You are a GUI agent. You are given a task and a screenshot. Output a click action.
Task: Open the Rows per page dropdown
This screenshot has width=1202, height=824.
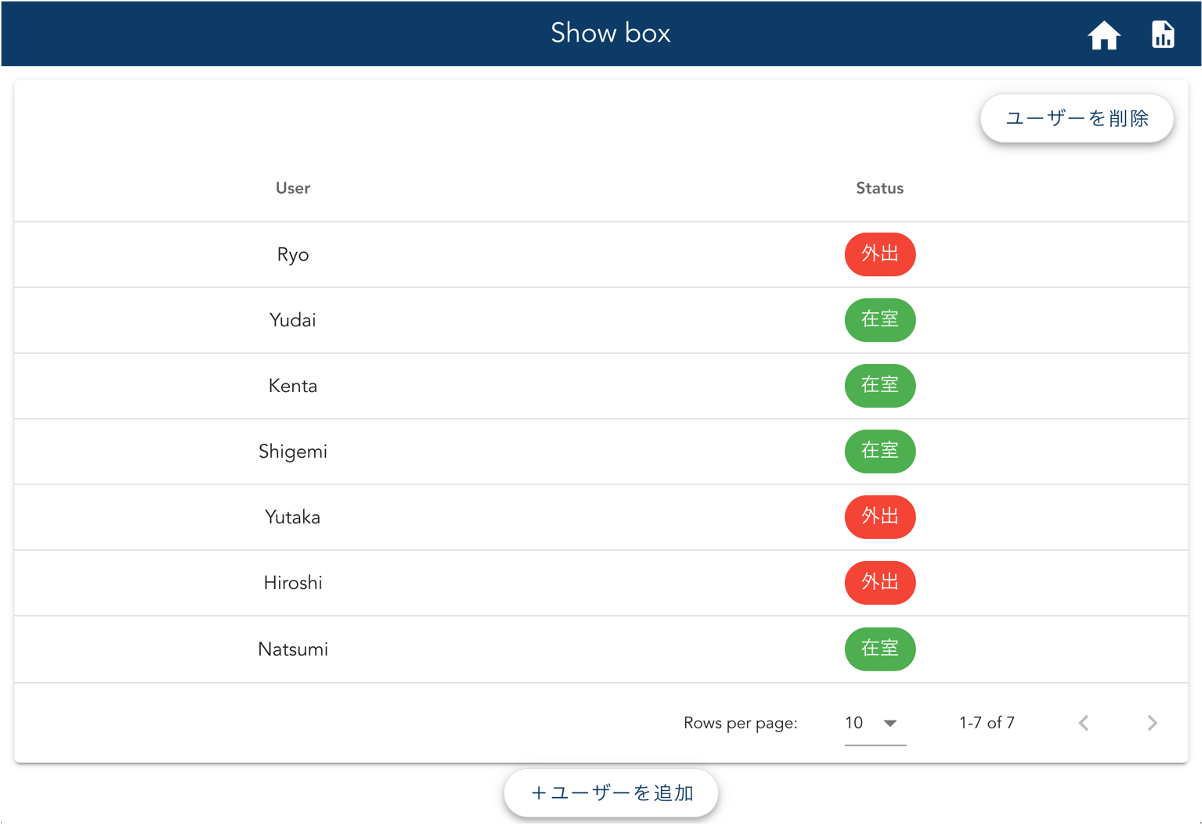(x=875, y=723)
